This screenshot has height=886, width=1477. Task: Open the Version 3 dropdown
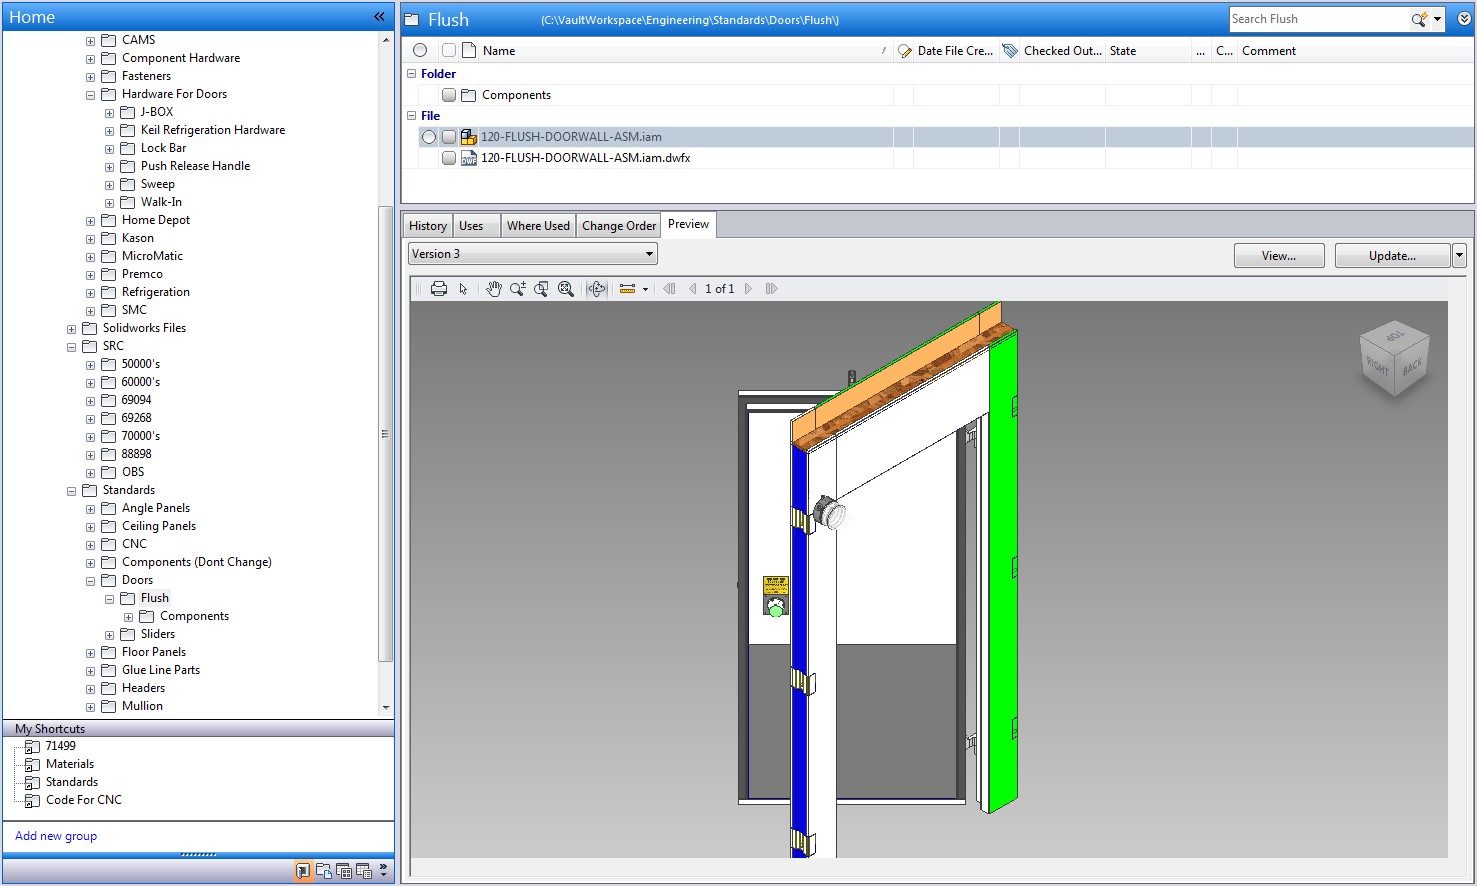pyautogui.click(x=648, y=253)
